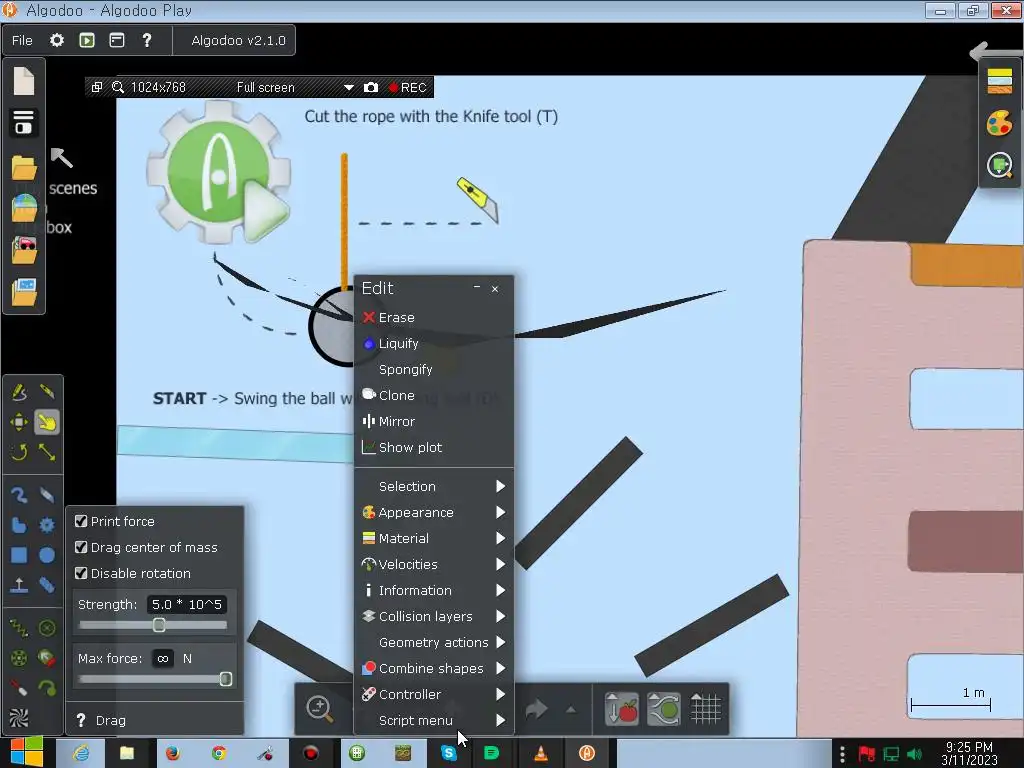This screenshot has width=1024, height=768.
Task: Select the Move tool
Action: tap(19, 422)
